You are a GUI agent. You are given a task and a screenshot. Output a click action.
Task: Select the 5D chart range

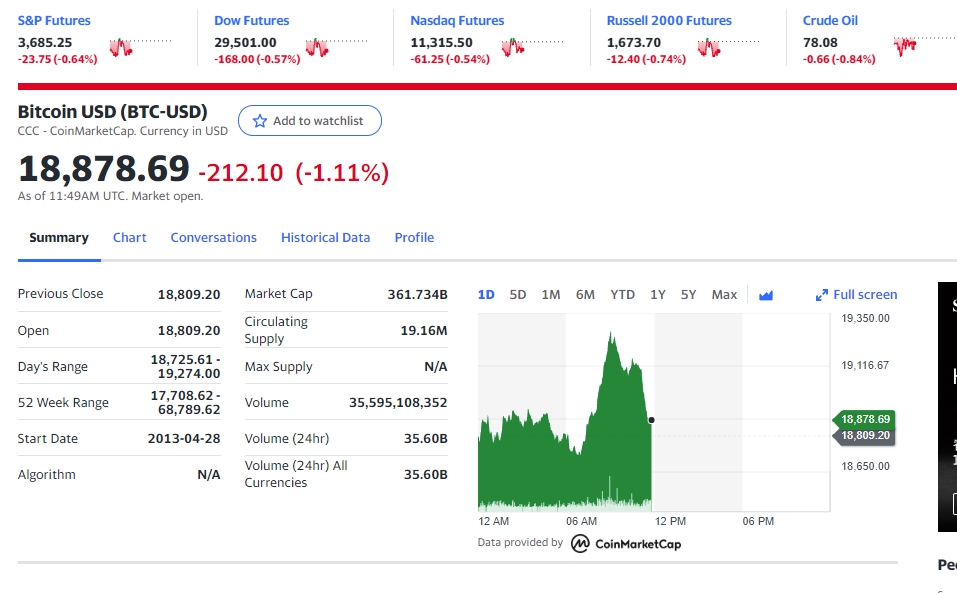[518, 295]
